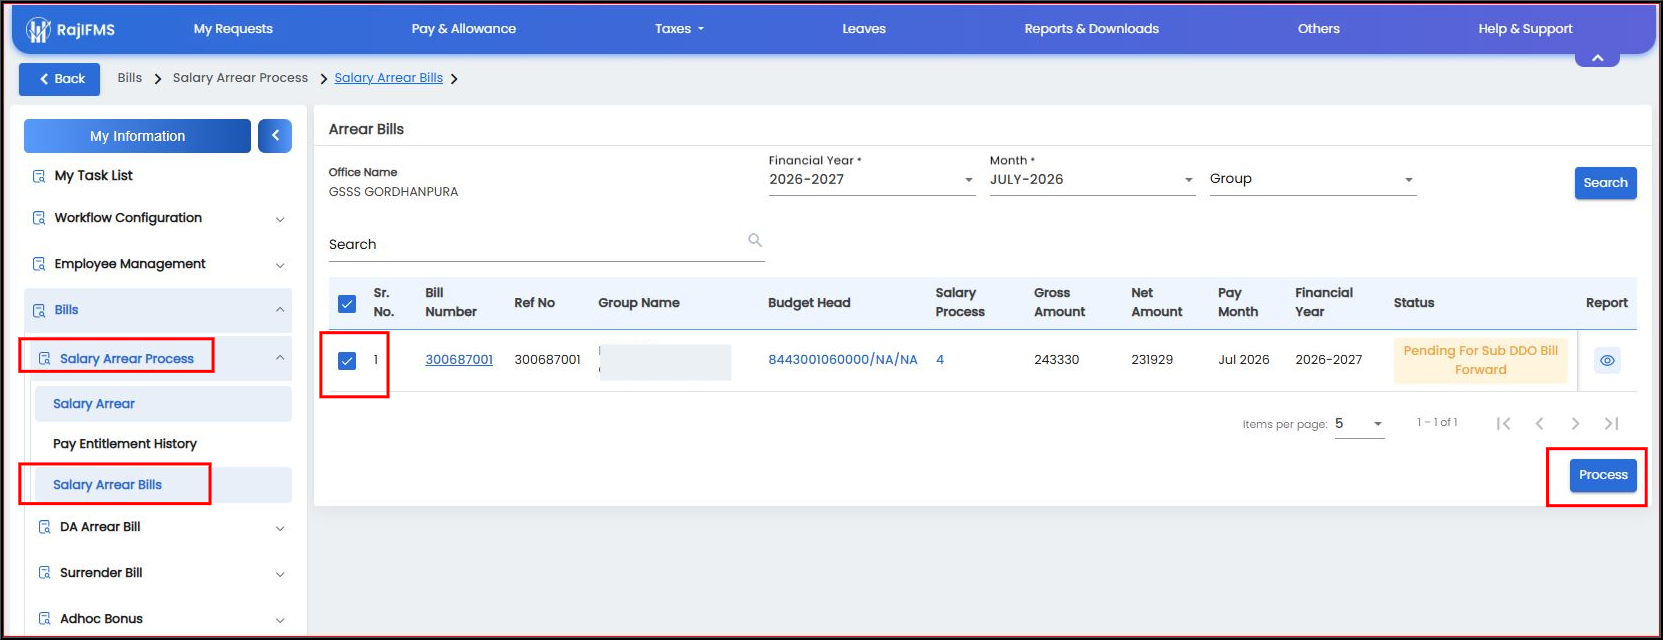Open bill number 300687001 link

459,360
